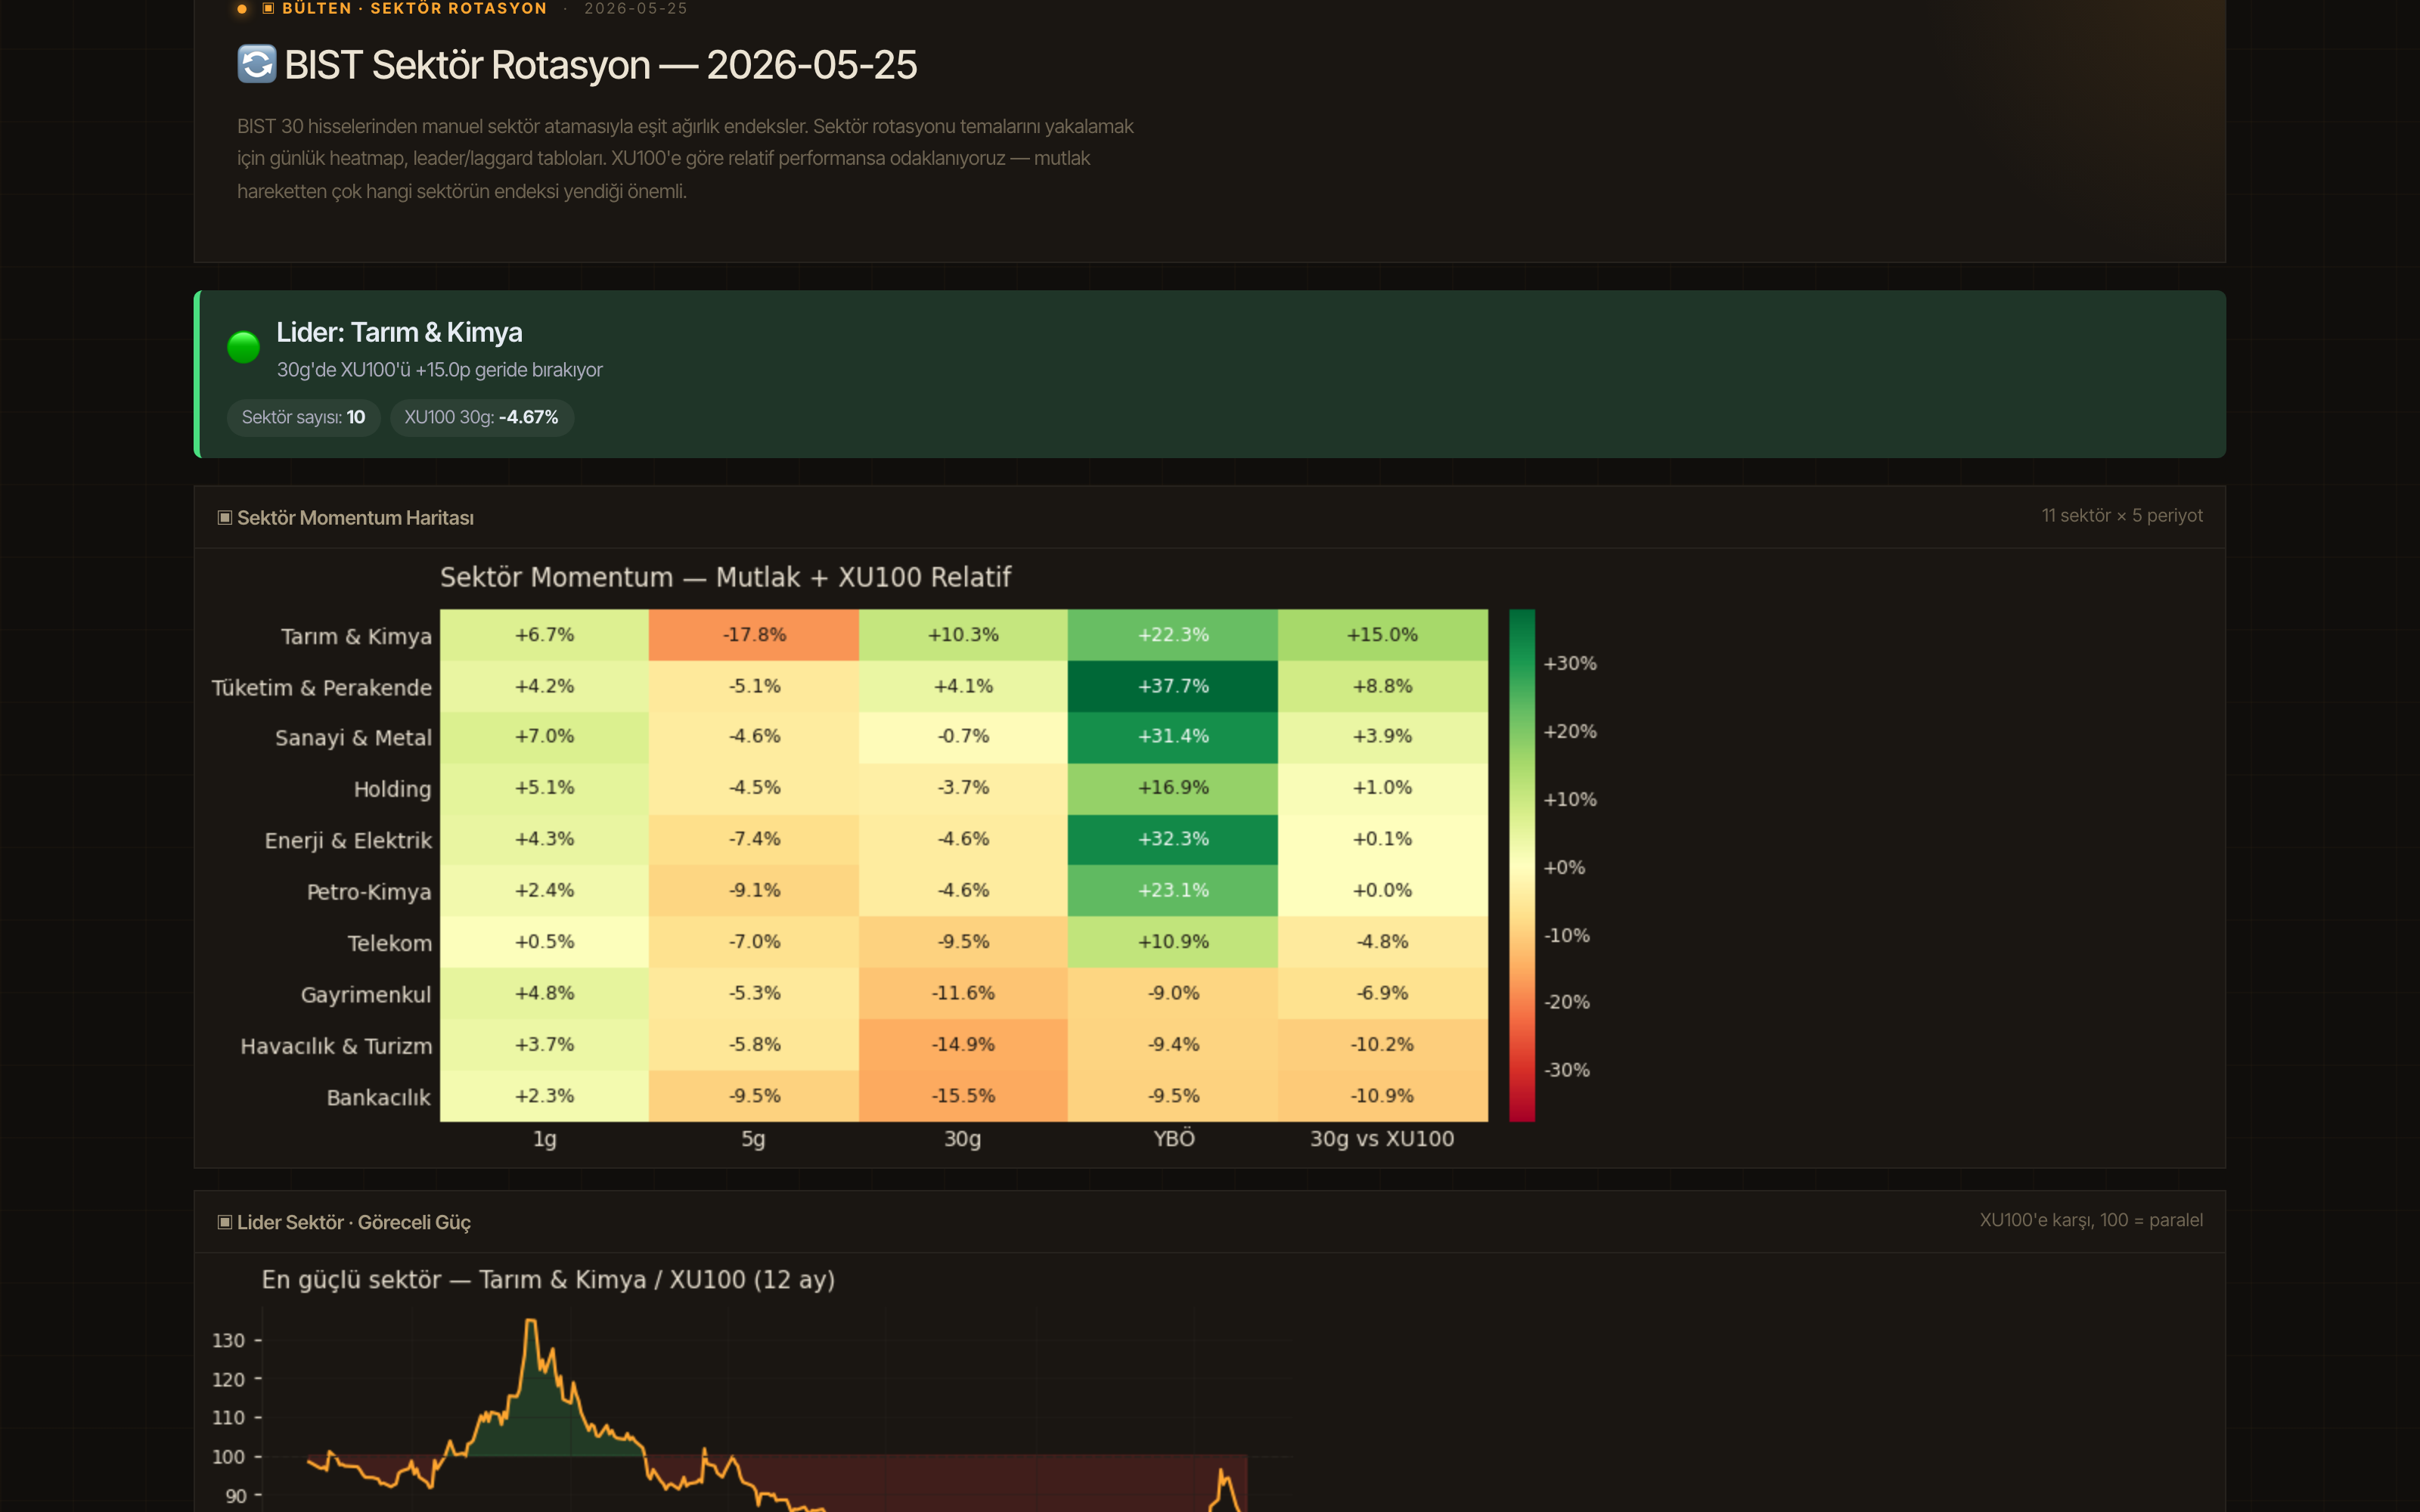
Task: Click the -10.9% cell in Bankacılık row
Action: coord(1383,1096)
